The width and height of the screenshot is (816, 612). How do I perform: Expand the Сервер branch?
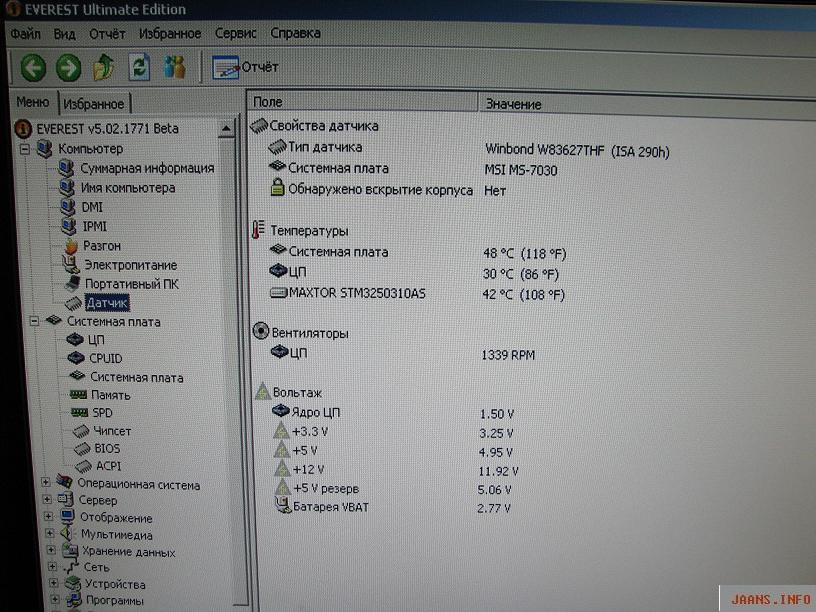click(x=47, y=500)
